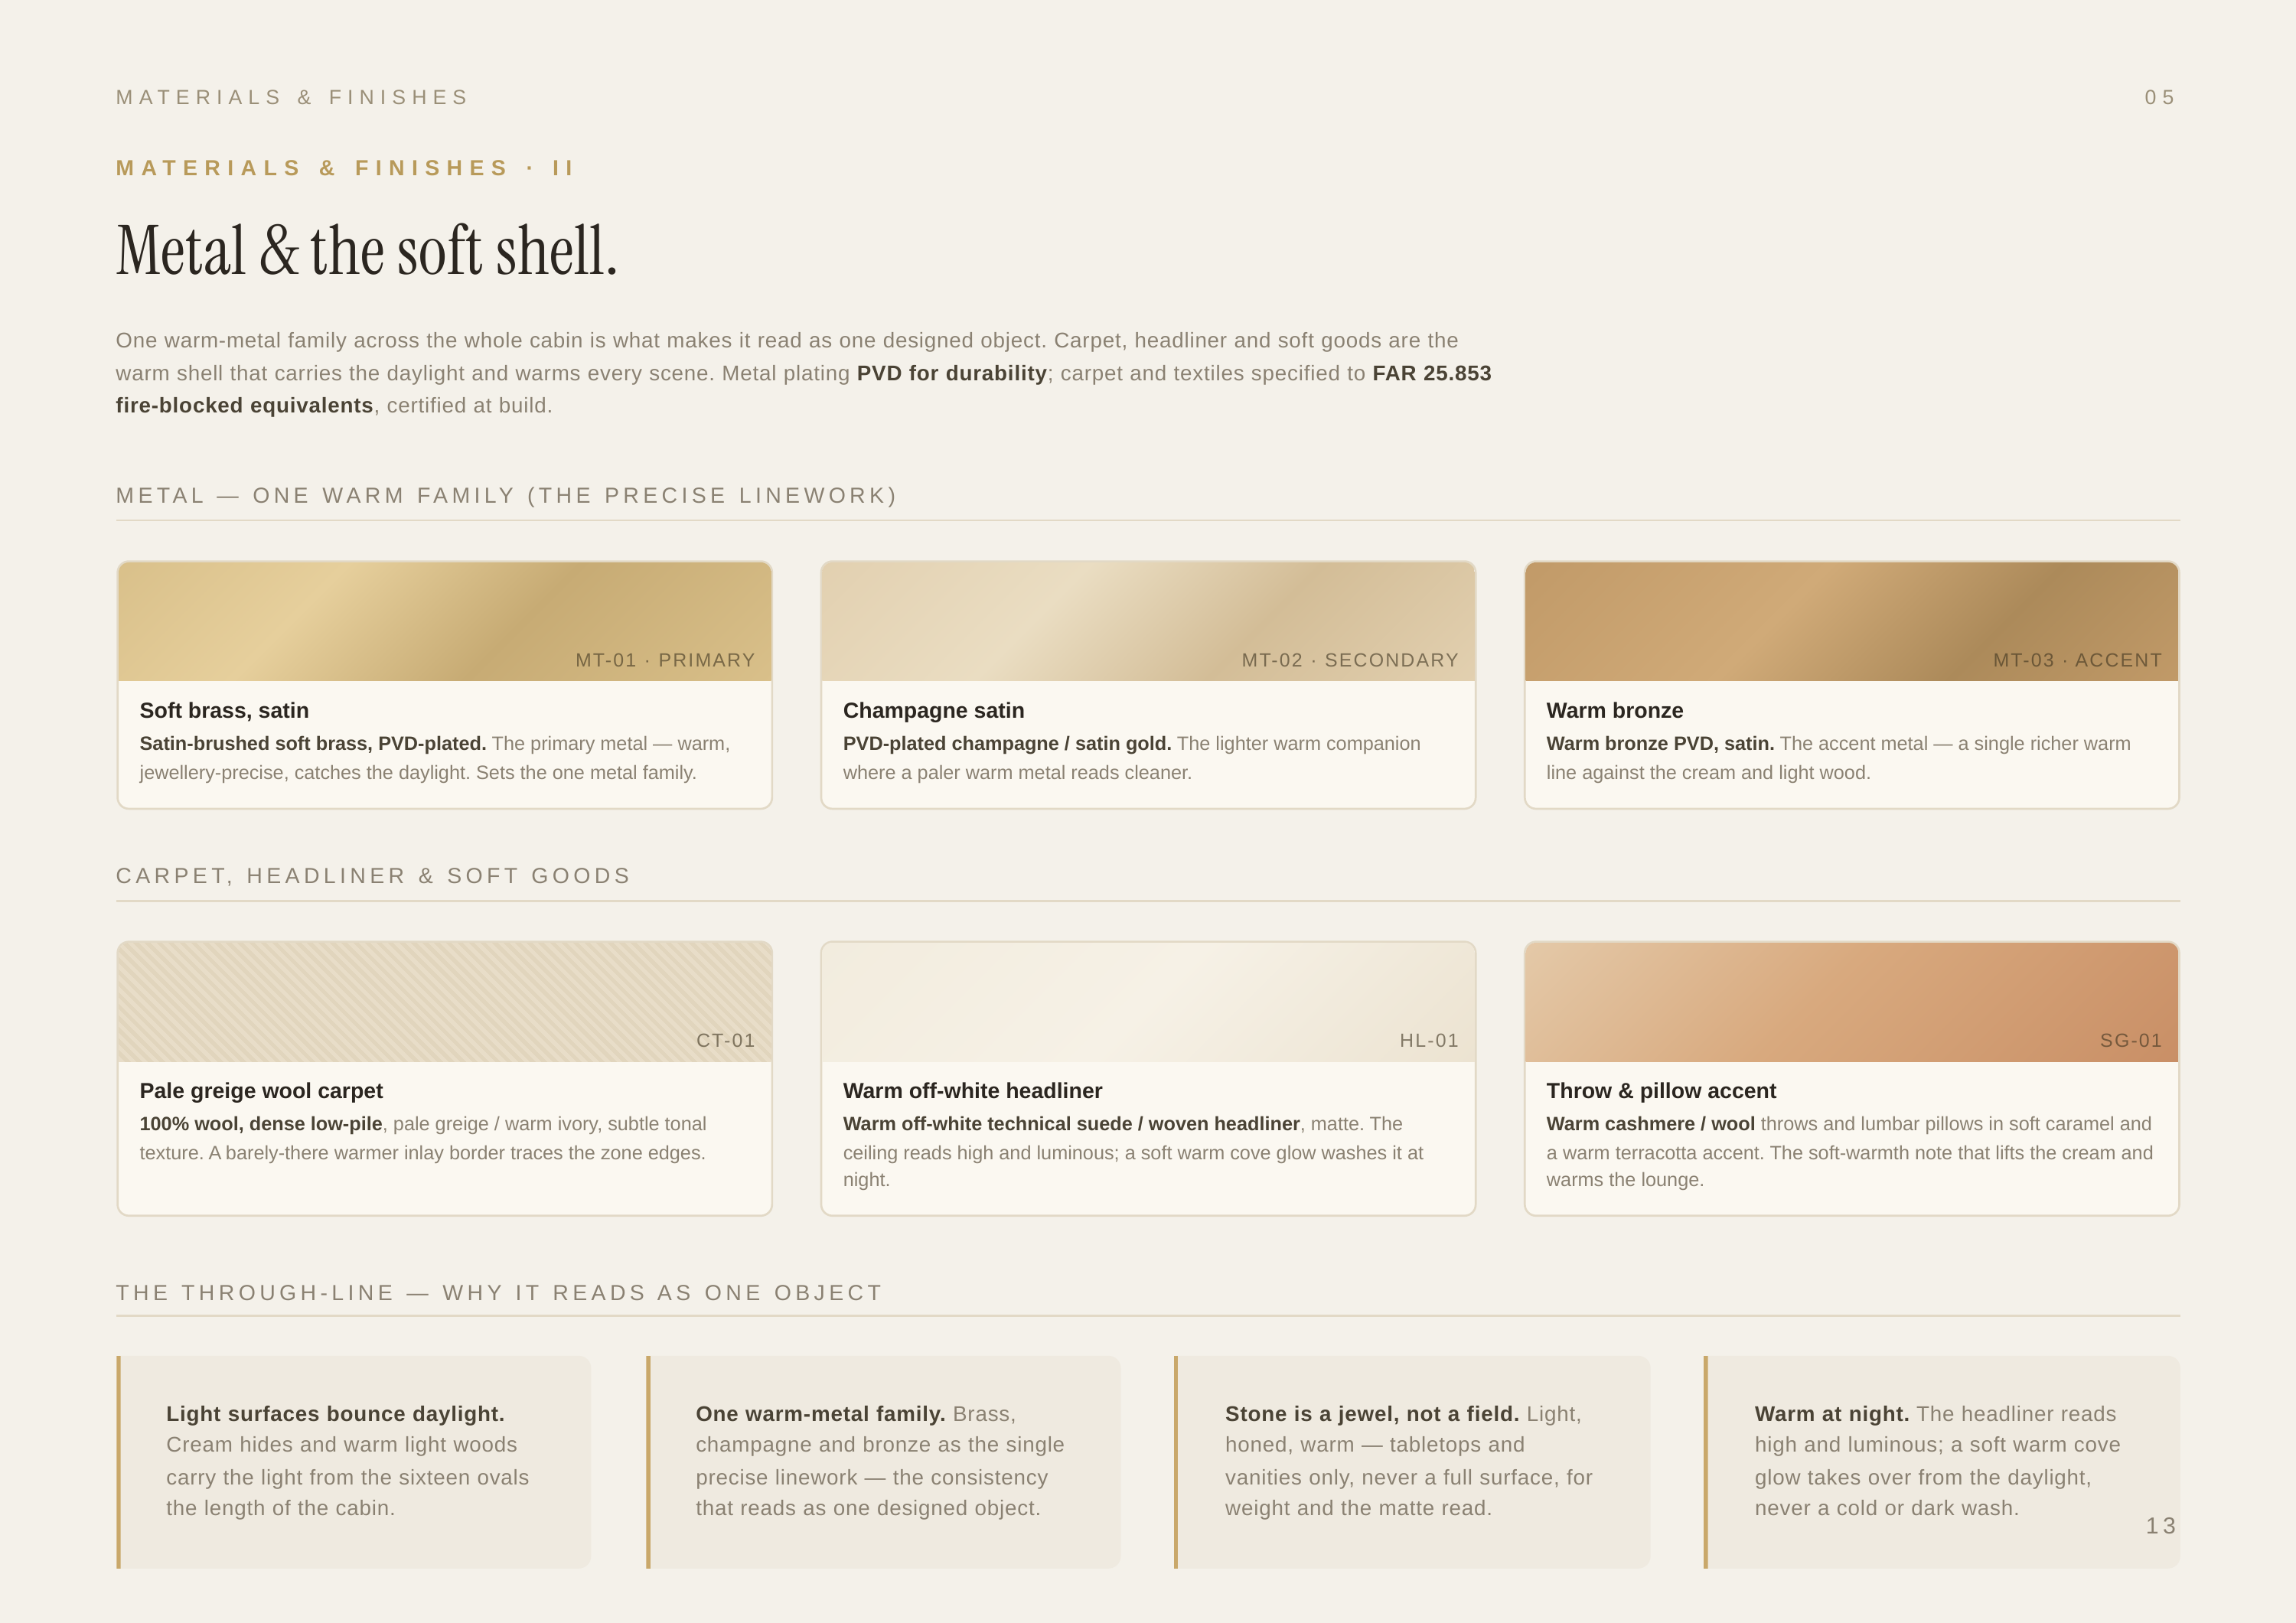Click the page number '13' at bottom right
Screen dimensions: 2296x1623
pyautogui.click(x=2161, y=1525)
